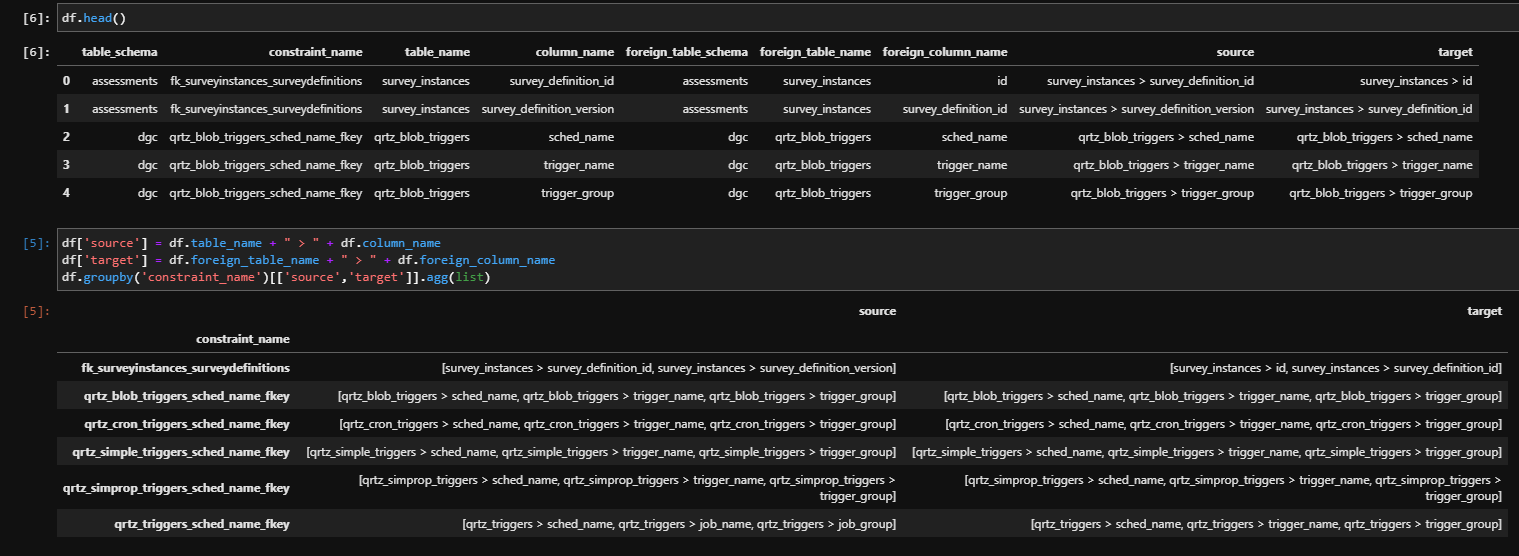1519x556 pixels.
Task: Click qrtz_cron_triggers_sched_name_fkey row label
Action: [x=187, y=424]
